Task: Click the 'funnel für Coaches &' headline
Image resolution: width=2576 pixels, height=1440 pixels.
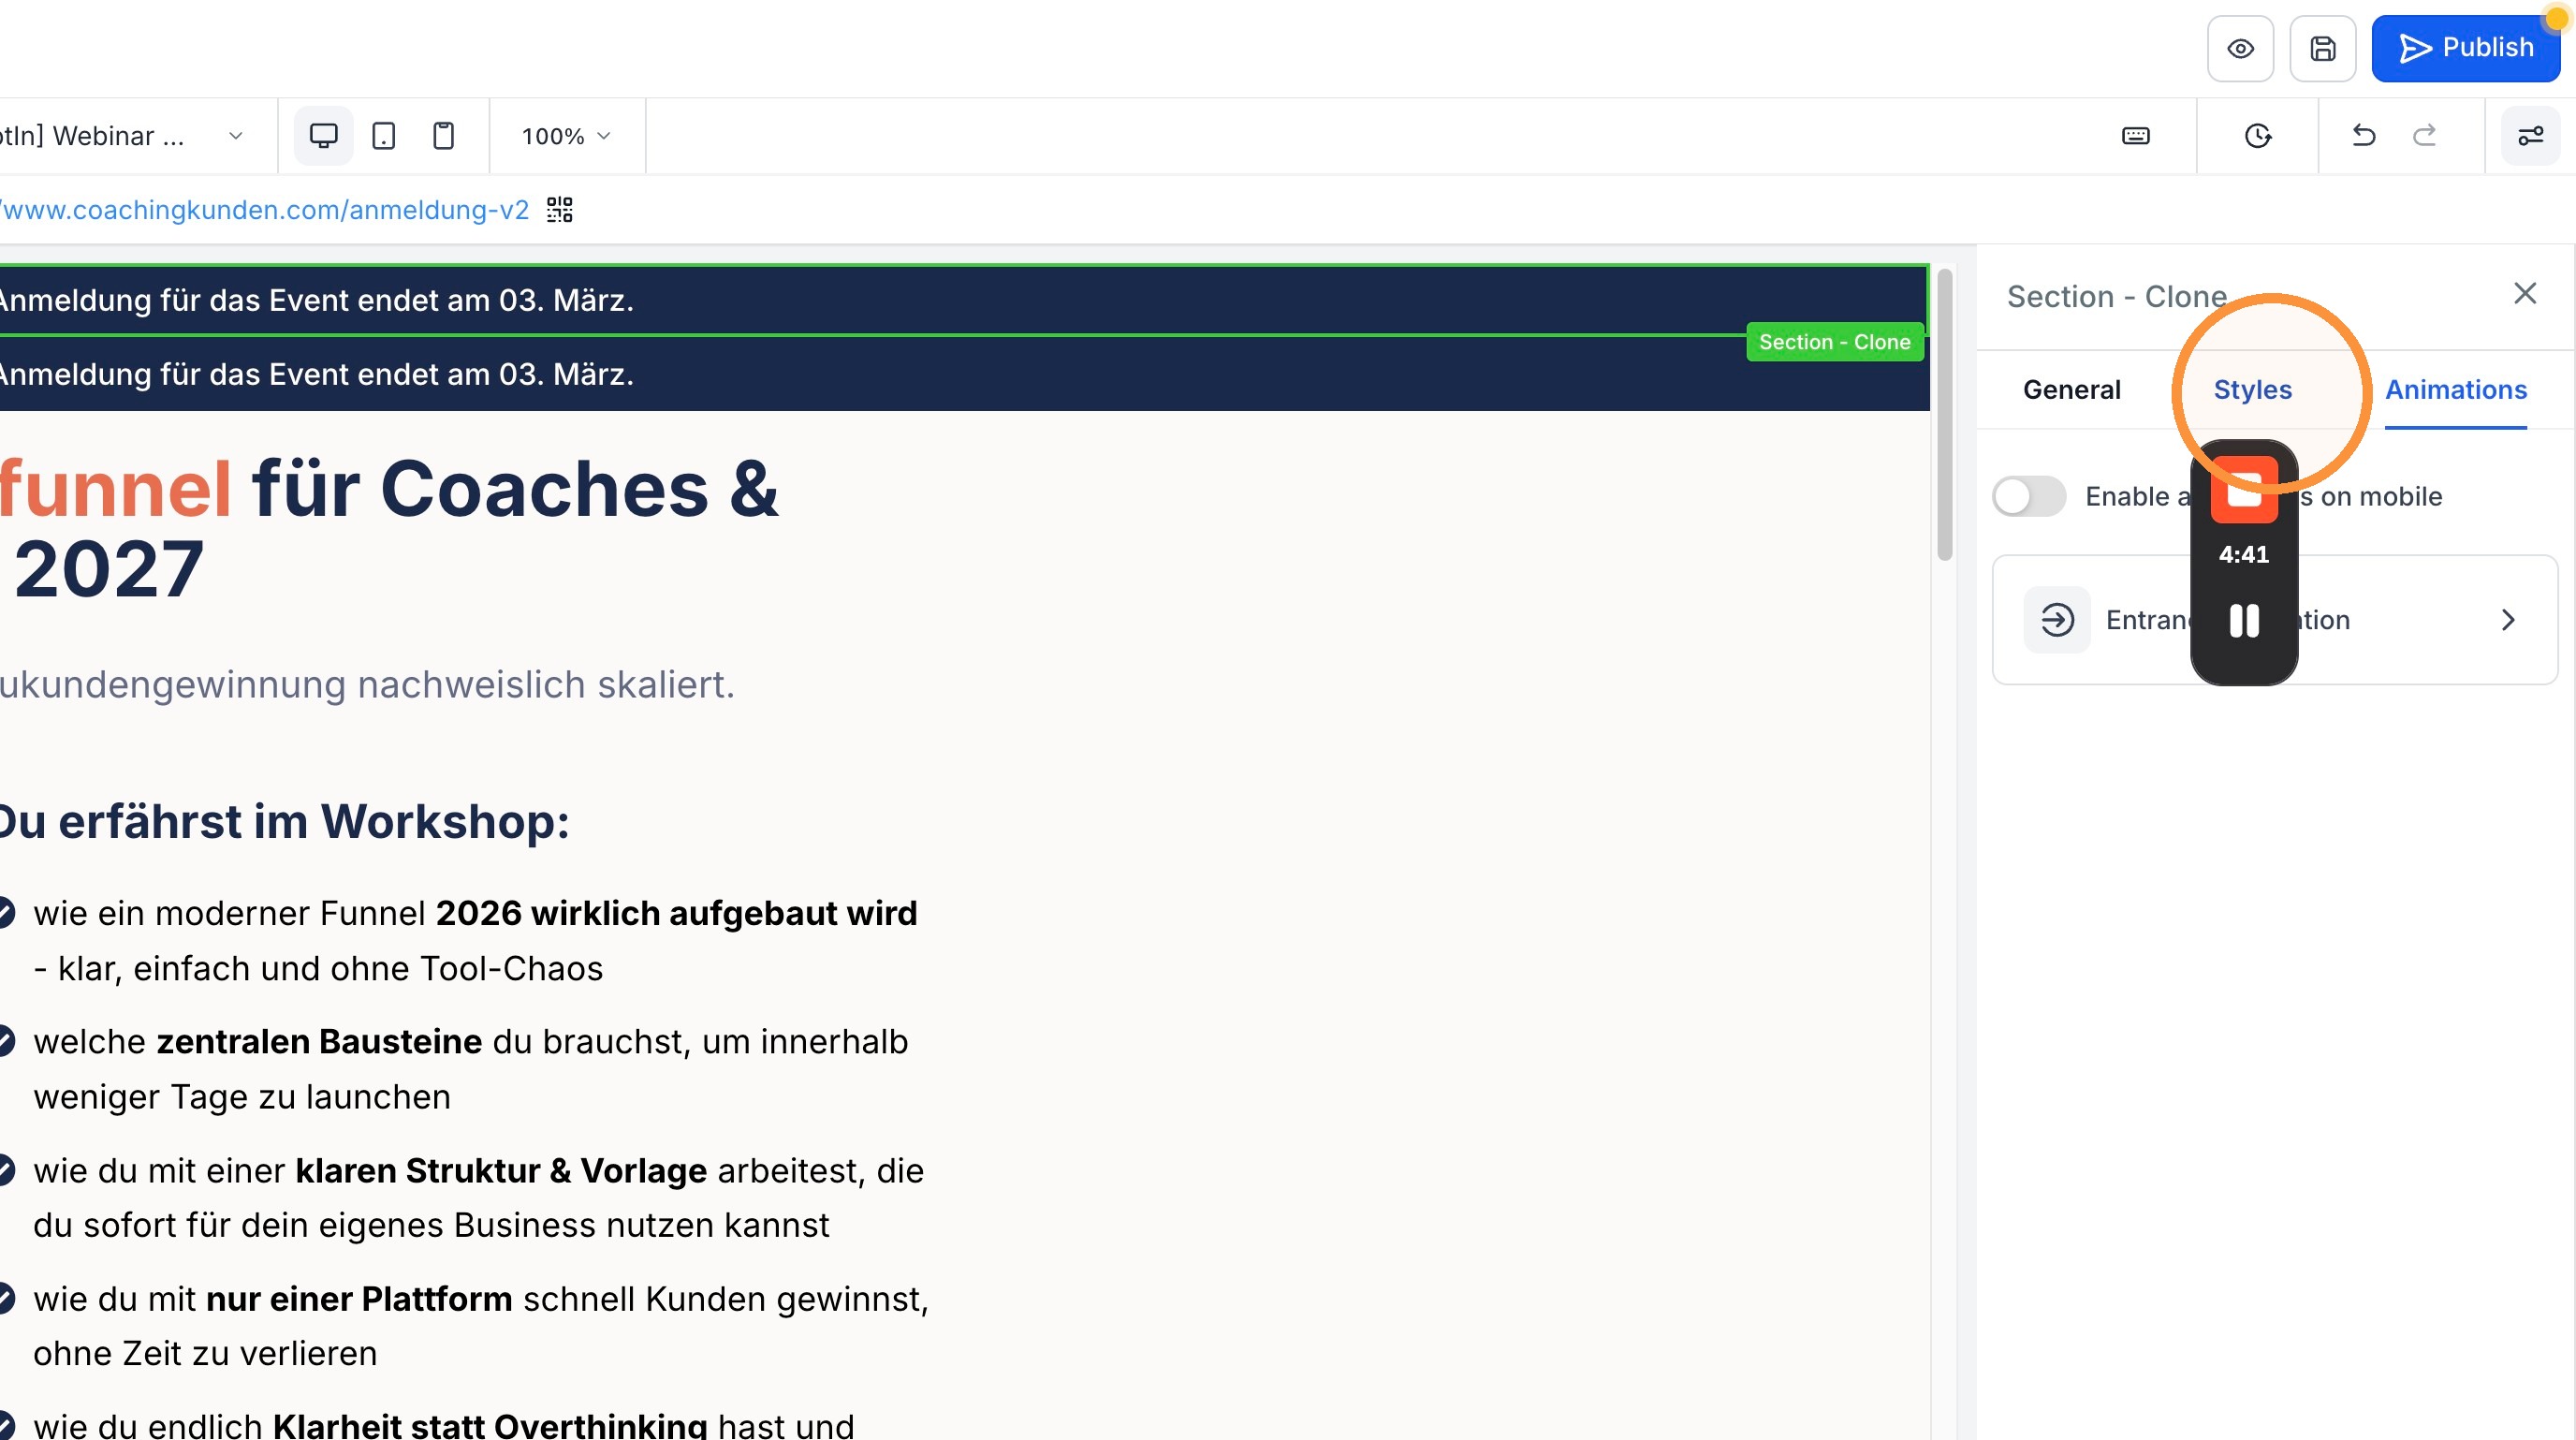Action: coord(388,488)
